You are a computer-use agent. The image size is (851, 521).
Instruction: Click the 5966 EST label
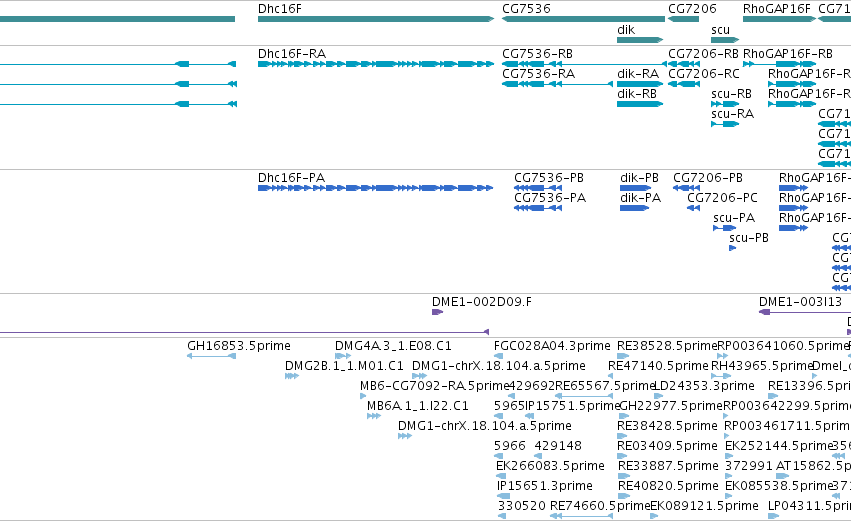(x=510, y=446)
